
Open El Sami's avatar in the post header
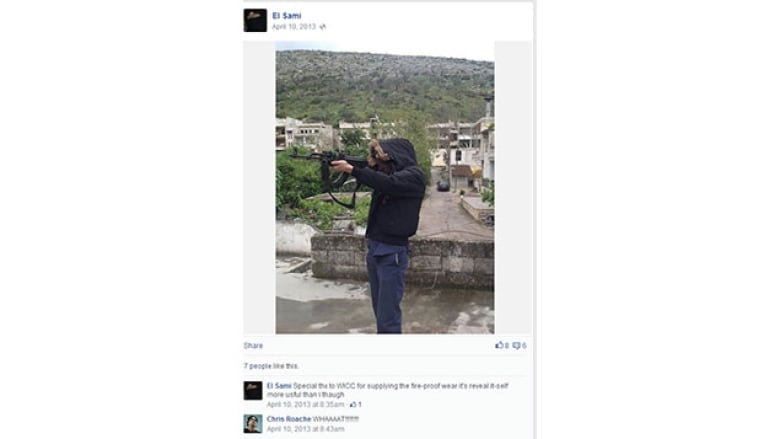coord(255,20)
